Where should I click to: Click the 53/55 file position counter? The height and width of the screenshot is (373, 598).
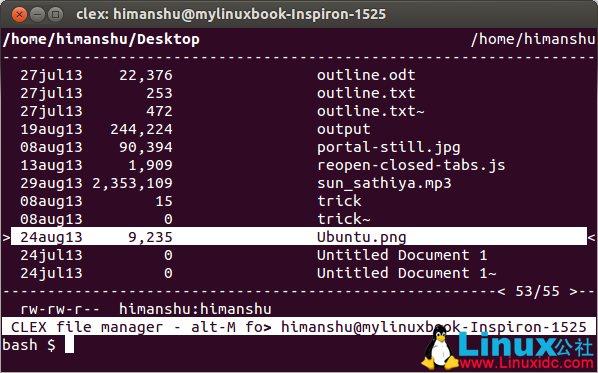pos(537,291)
